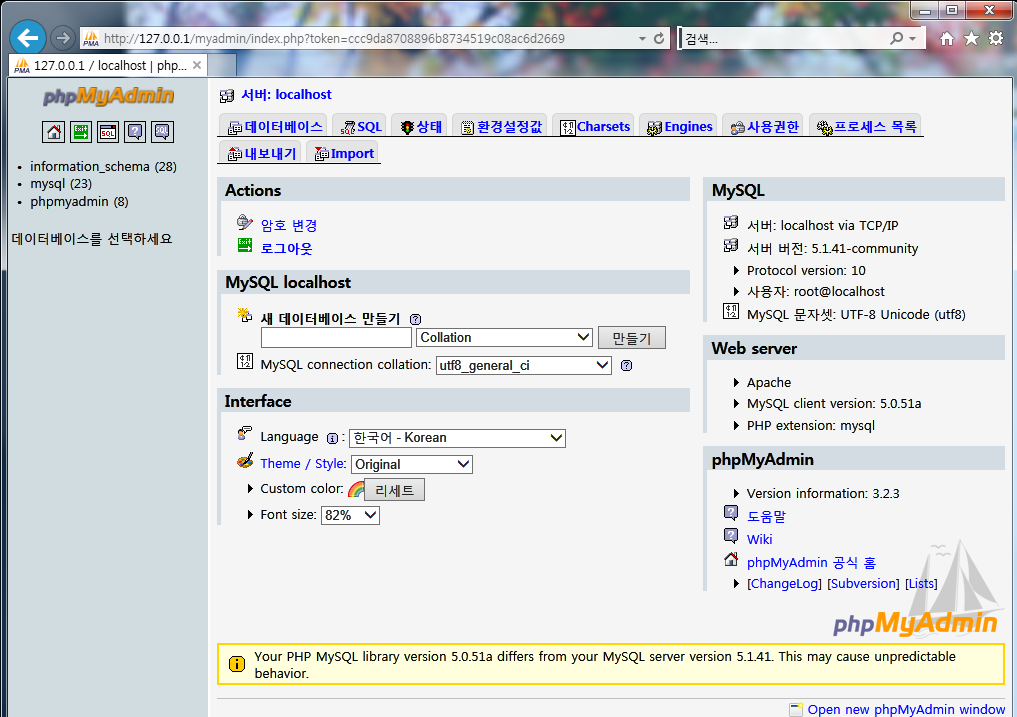Click the rainbow custom color icon
Screen dimensions: 1017x717
355,489
